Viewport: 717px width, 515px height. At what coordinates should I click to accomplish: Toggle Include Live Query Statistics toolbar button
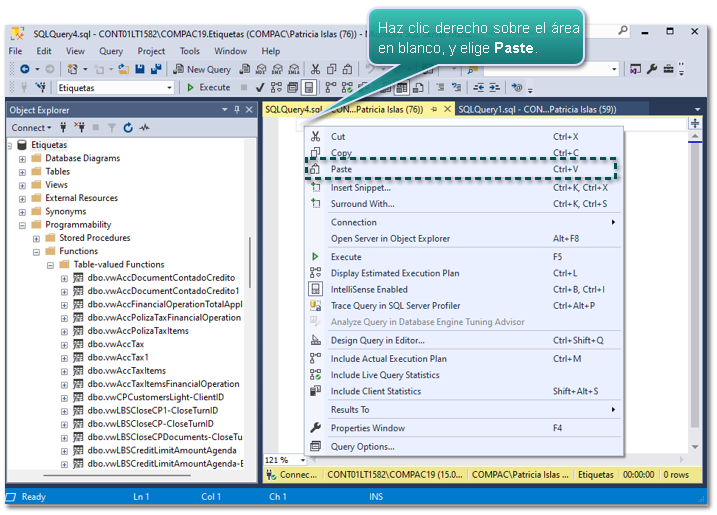(x=347, y=87)
